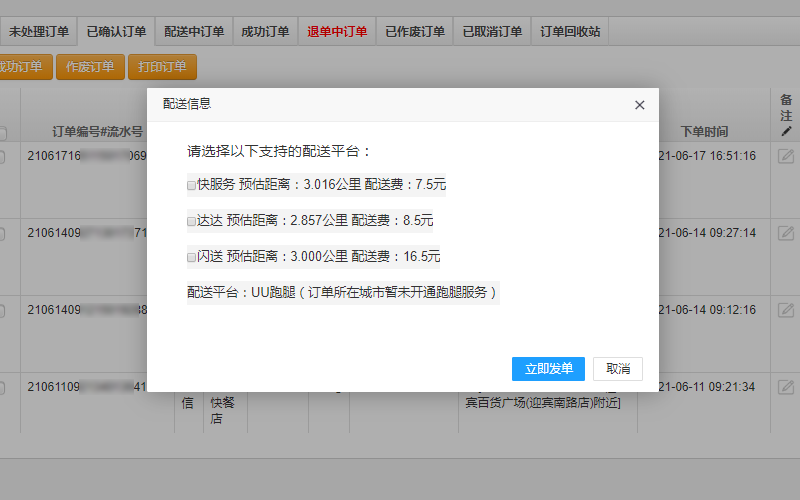Go to the 配送中订单 tab
The width and height of the screenshot is (800, 500).
coord(194,32)
